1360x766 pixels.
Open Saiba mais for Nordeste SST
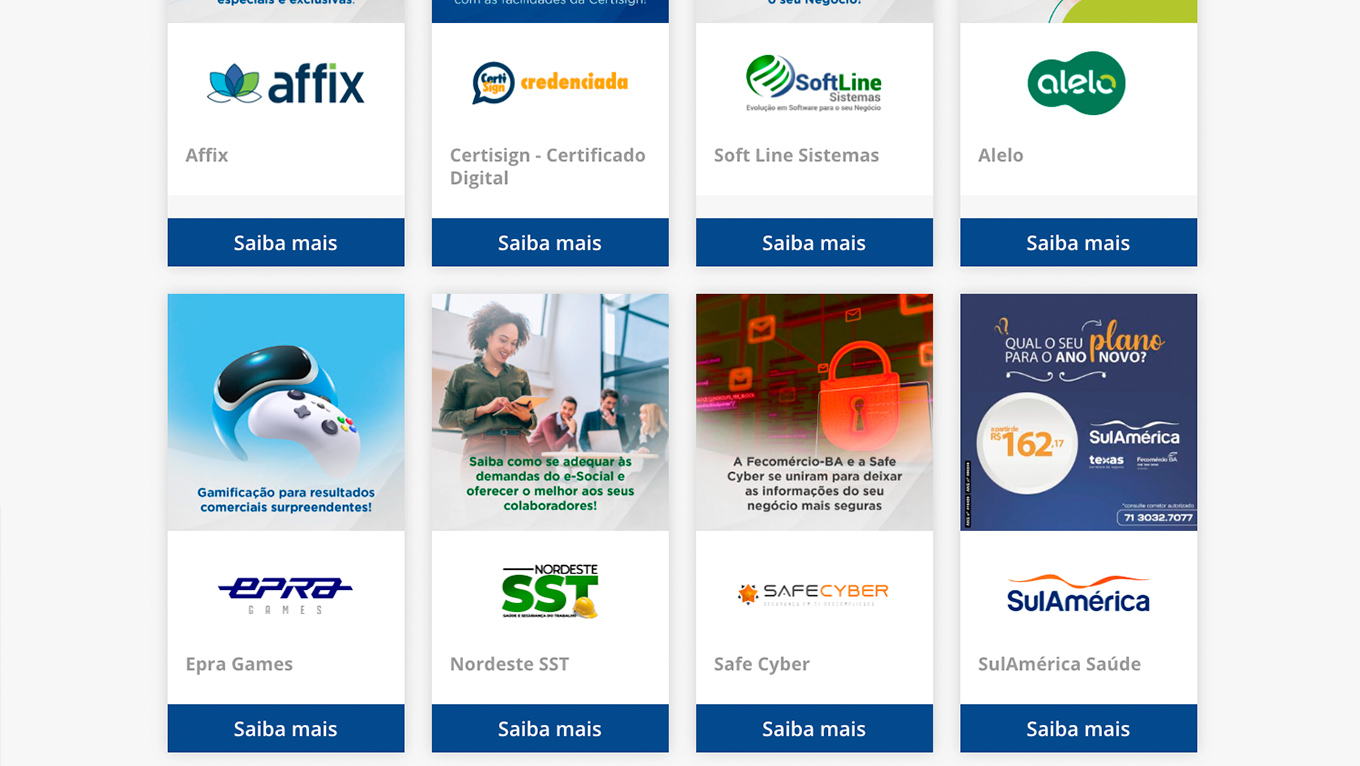pyautogui.click(x=550, y=728)
